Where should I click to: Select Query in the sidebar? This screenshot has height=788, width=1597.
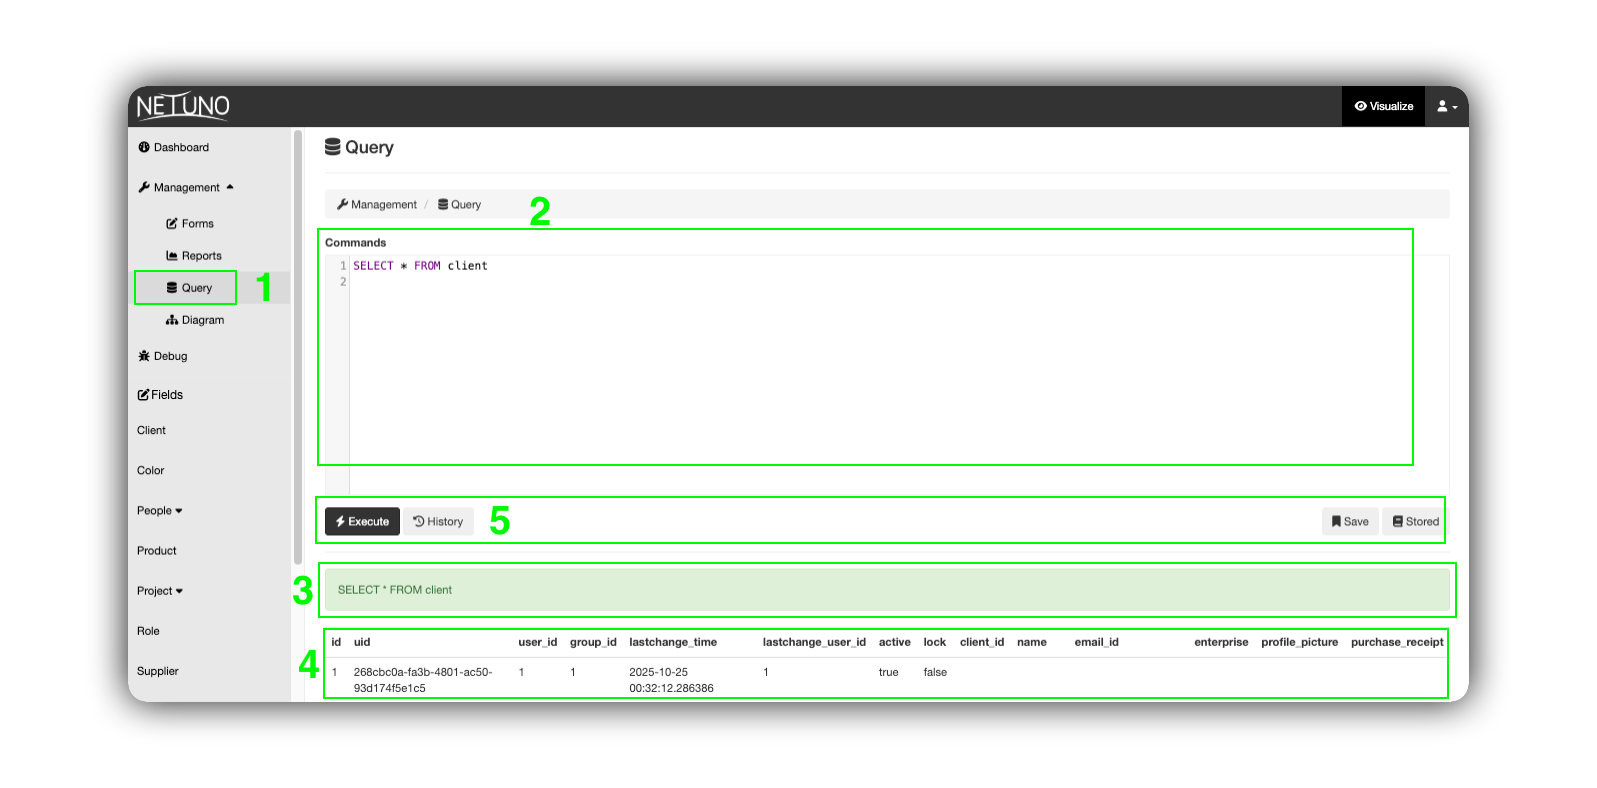click(x=189, y=288)
